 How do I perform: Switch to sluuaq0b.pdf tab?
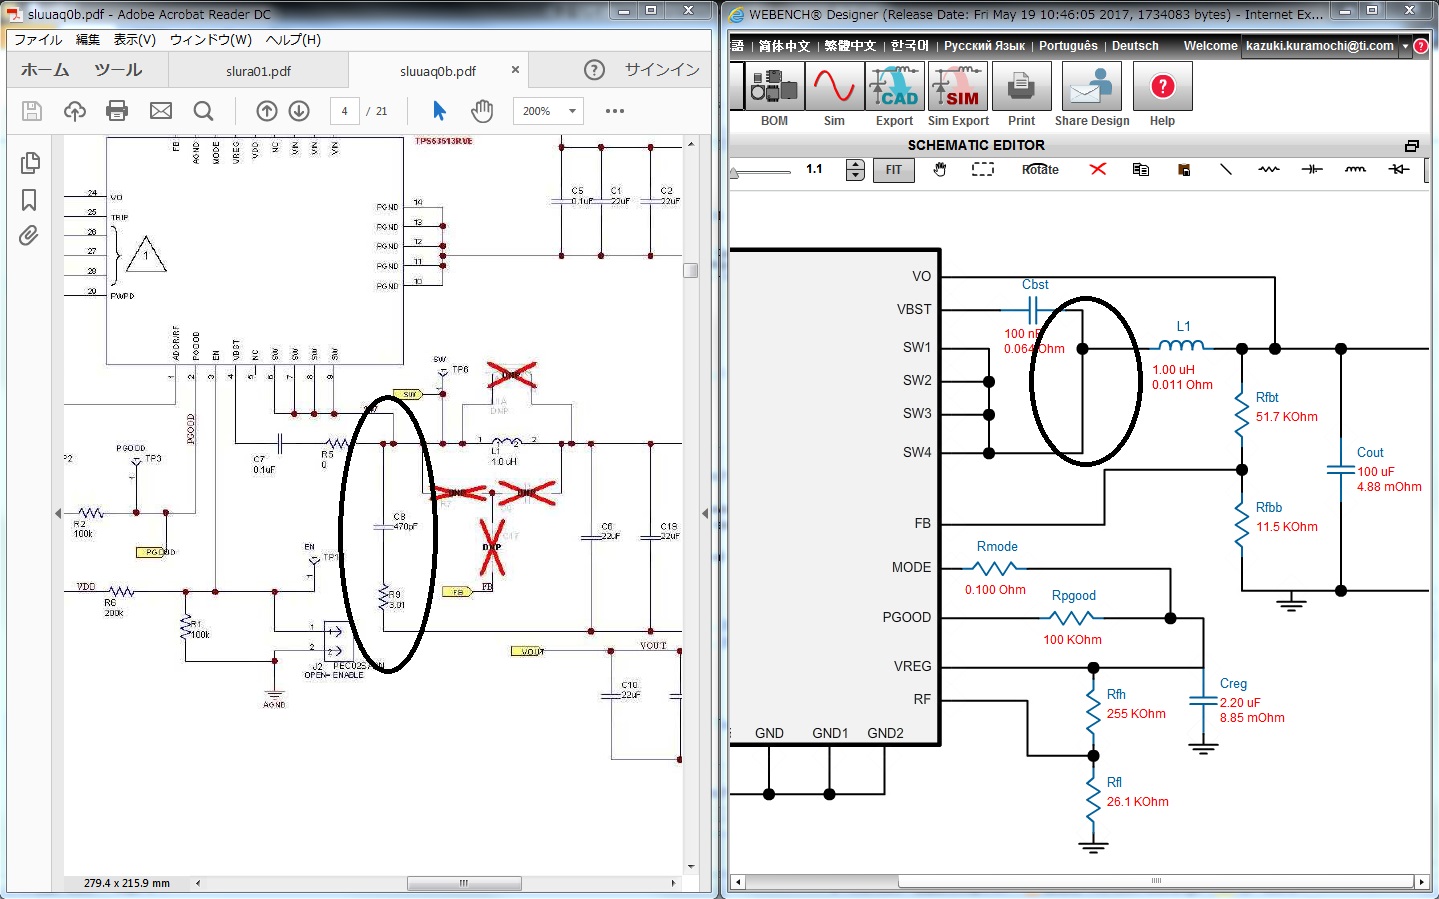pyautogui.click(x=438, y=71)
